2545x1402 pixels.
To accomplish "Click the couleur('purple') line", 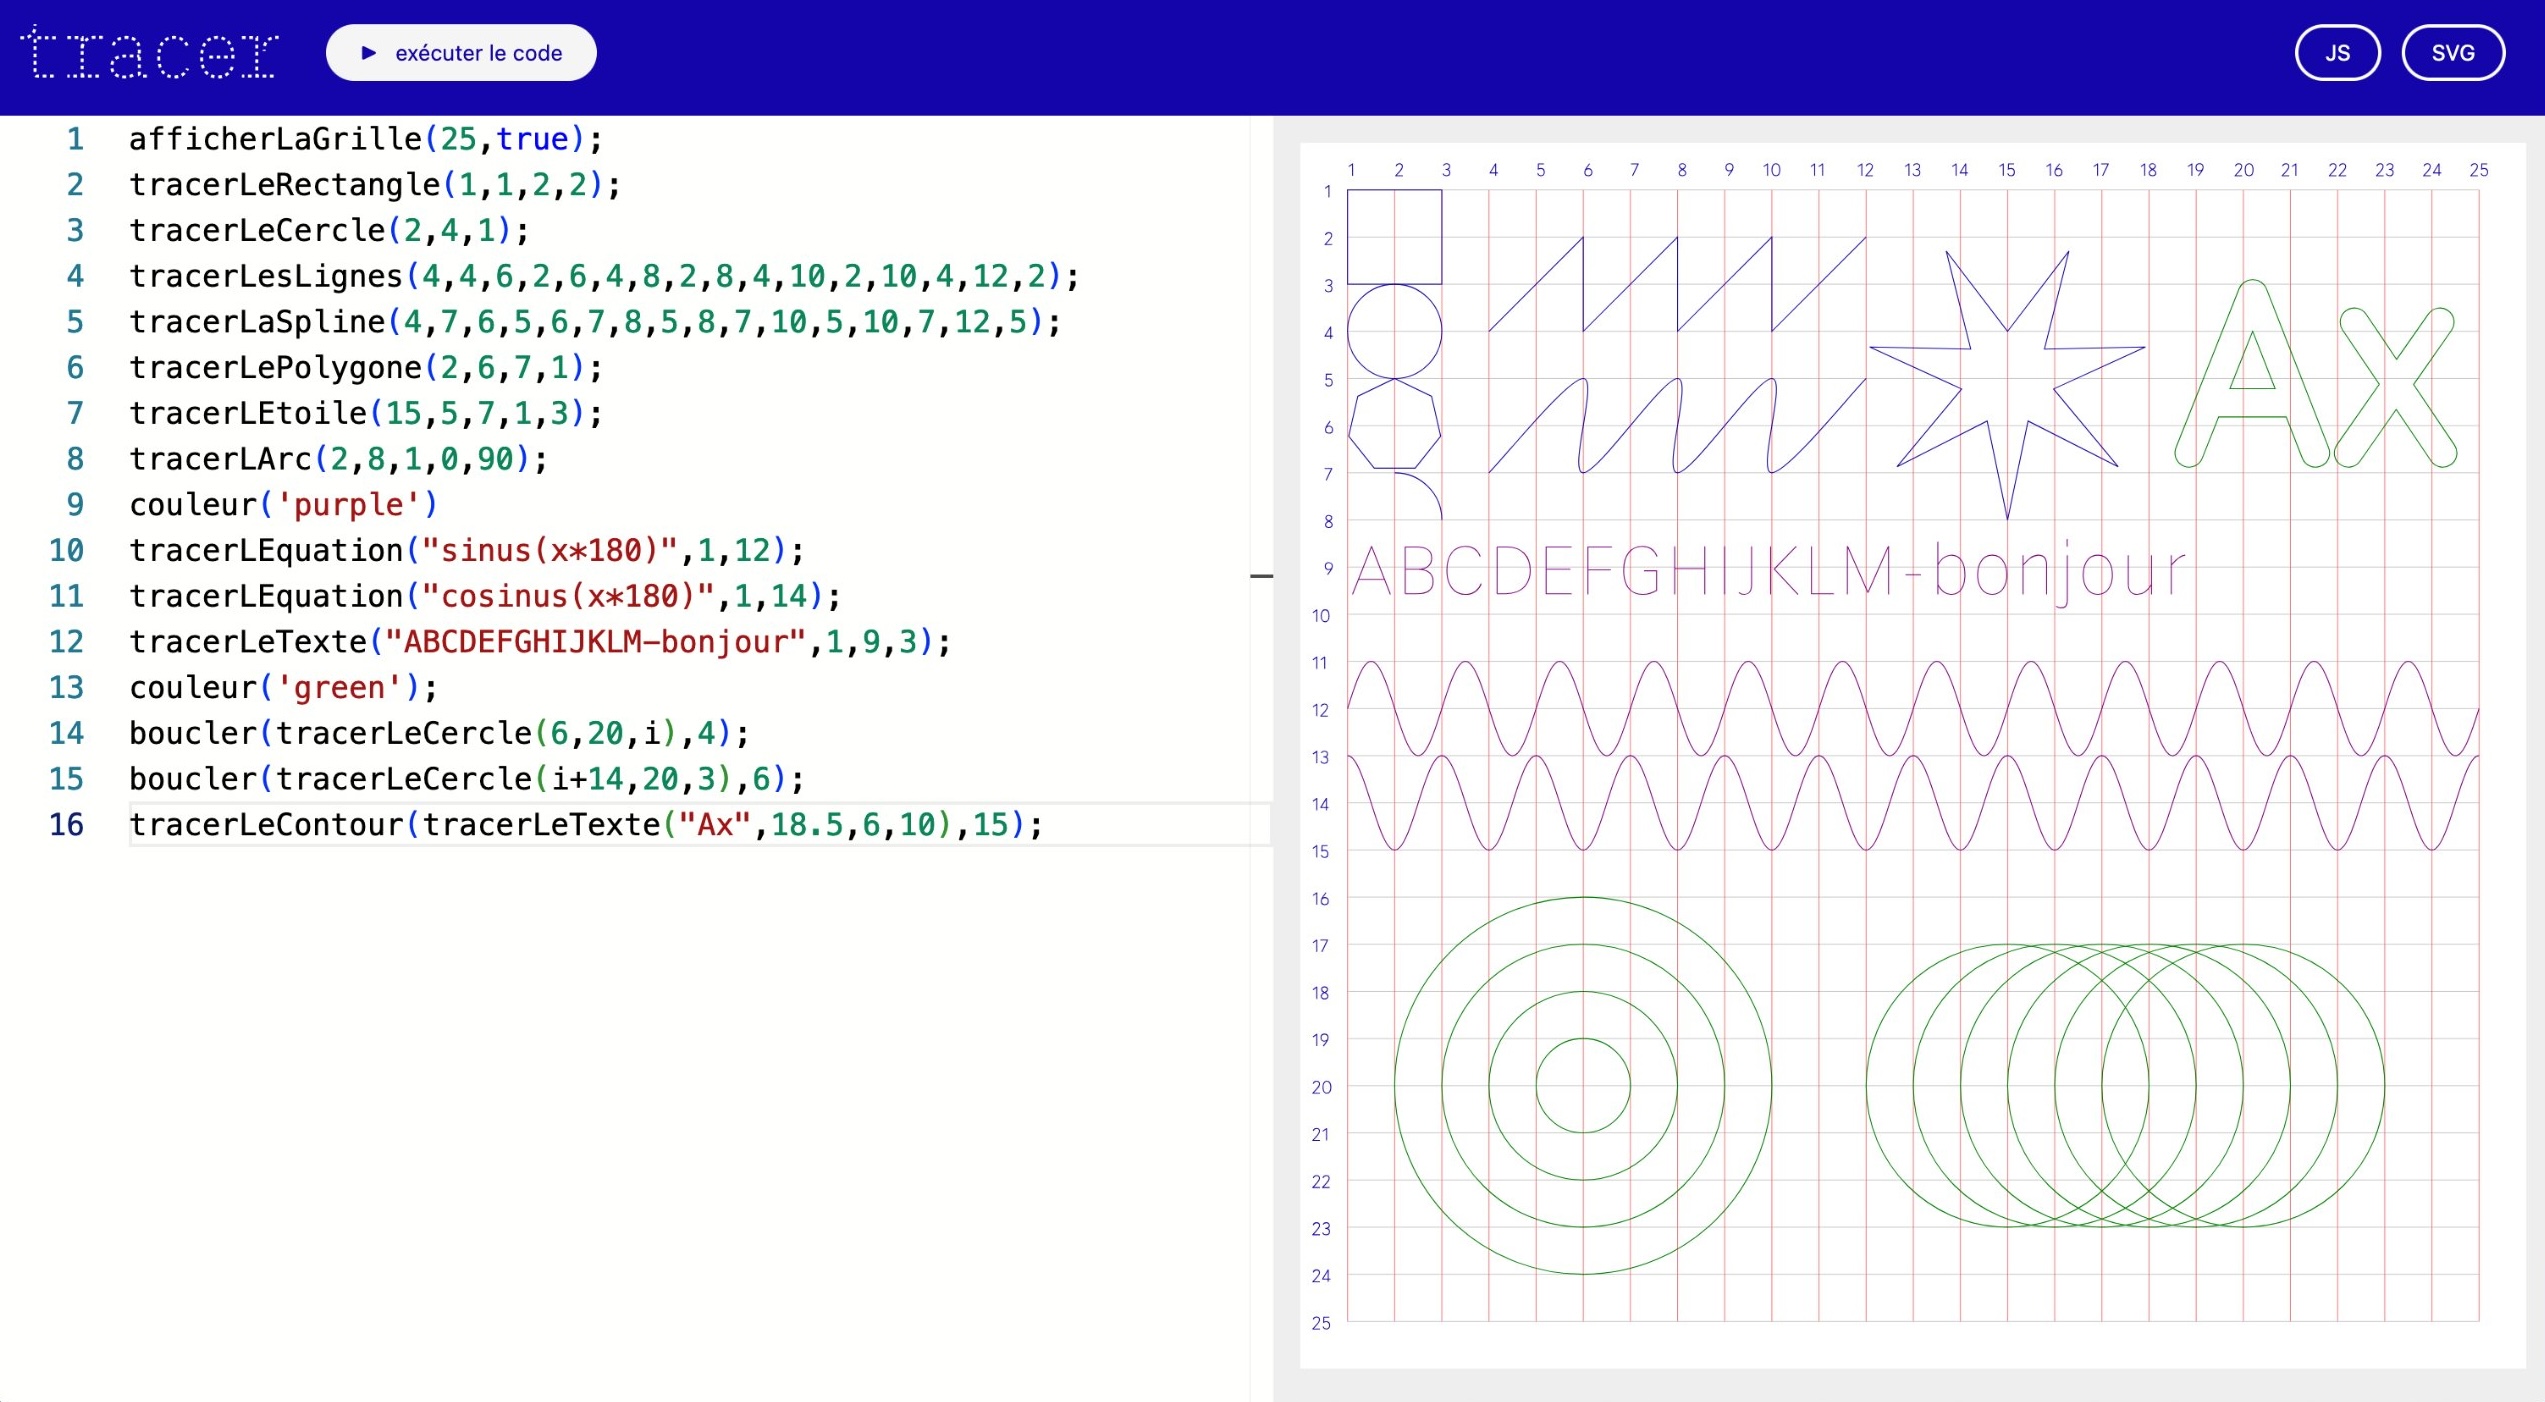I will 284,505.
